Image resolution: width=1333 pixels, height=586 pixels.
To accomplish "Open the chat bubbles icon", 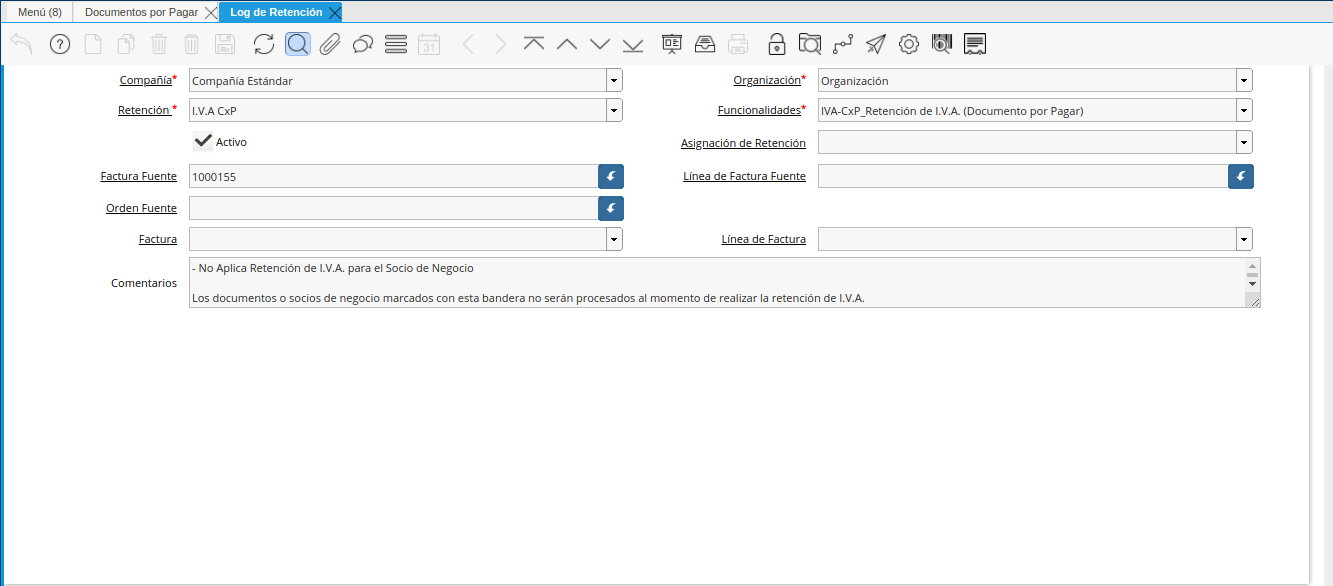I will pos(363,44).
